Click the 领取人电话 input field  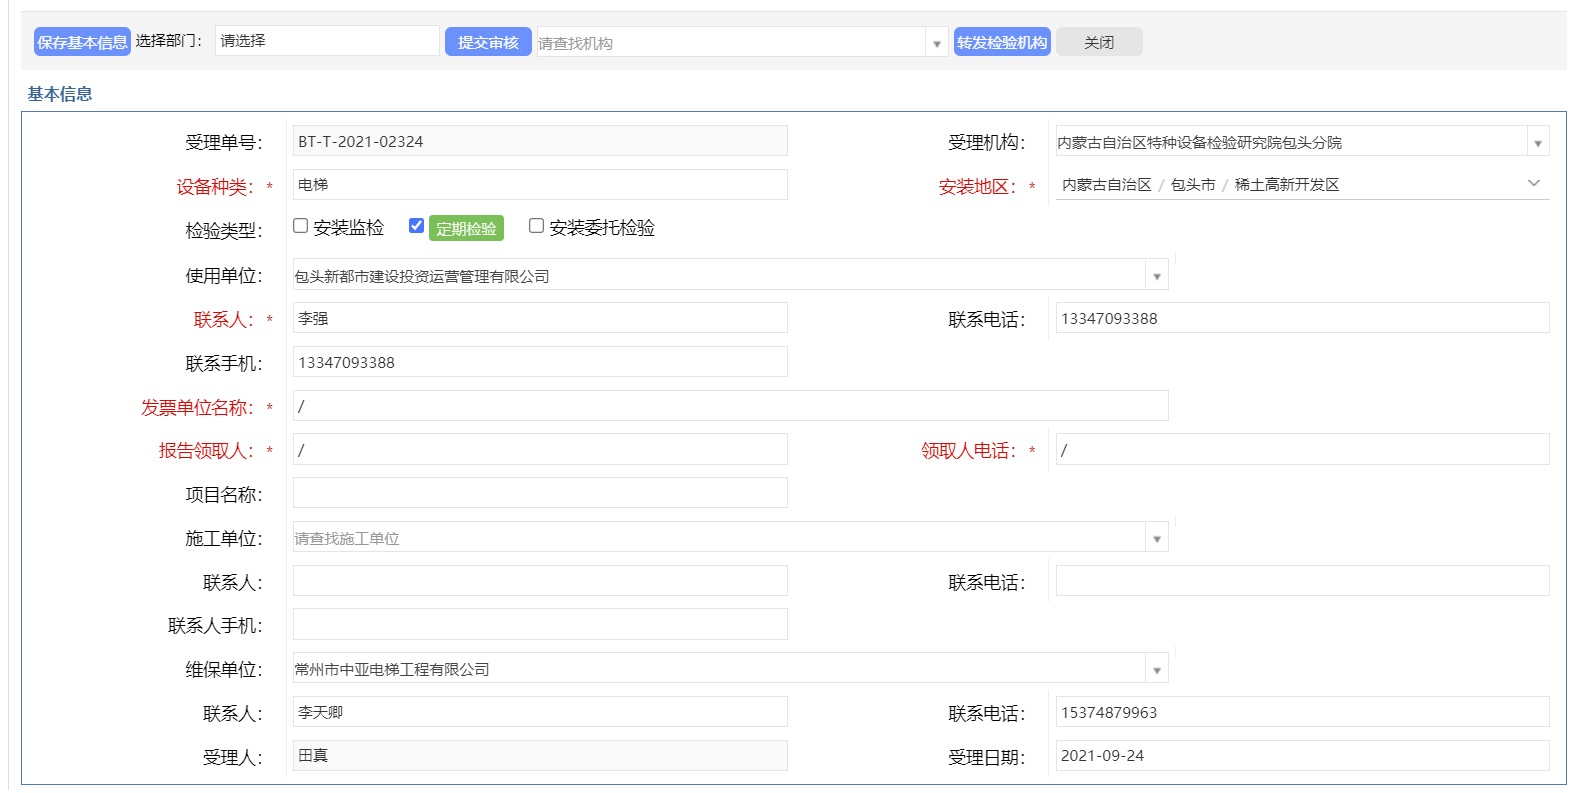coord(1303,450)
